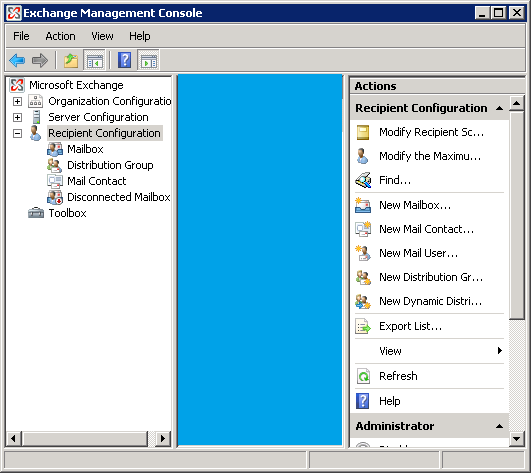The image size is (531, 473).
Task: Expand the Server Configuration node
Action: pyautogui.click(x=17, y=117)
